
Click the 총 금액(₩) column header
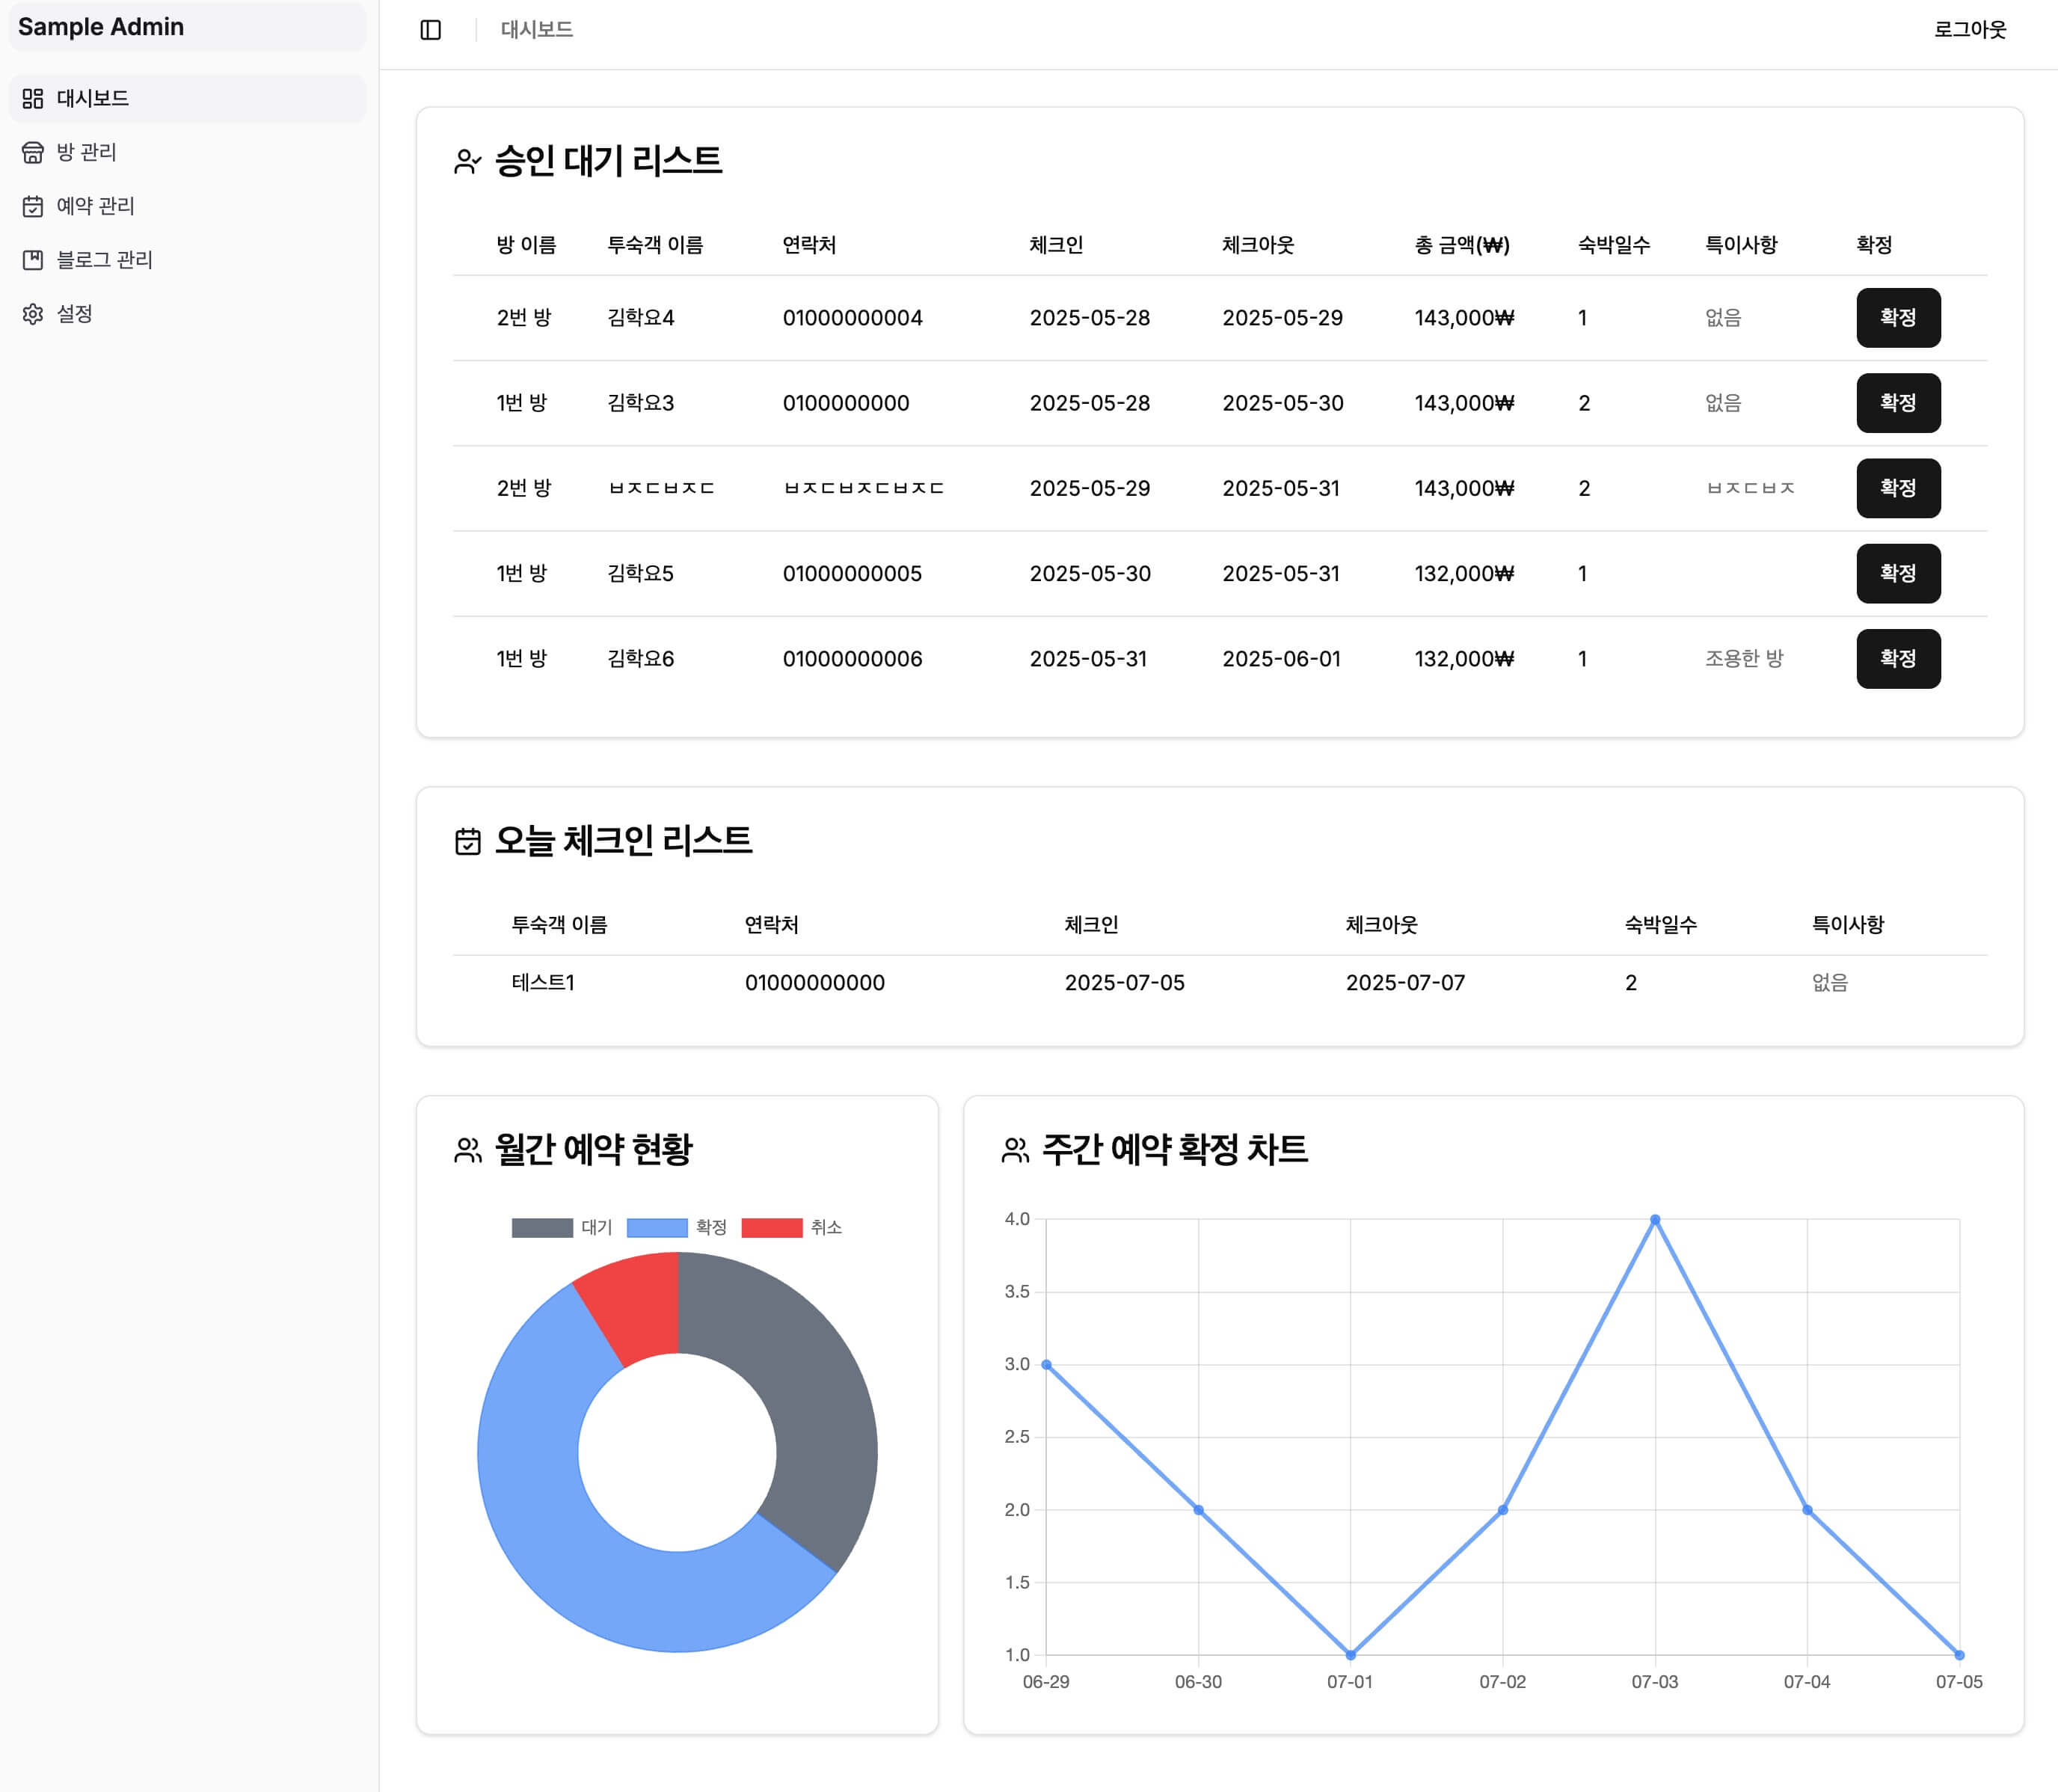pos(1463,245)
